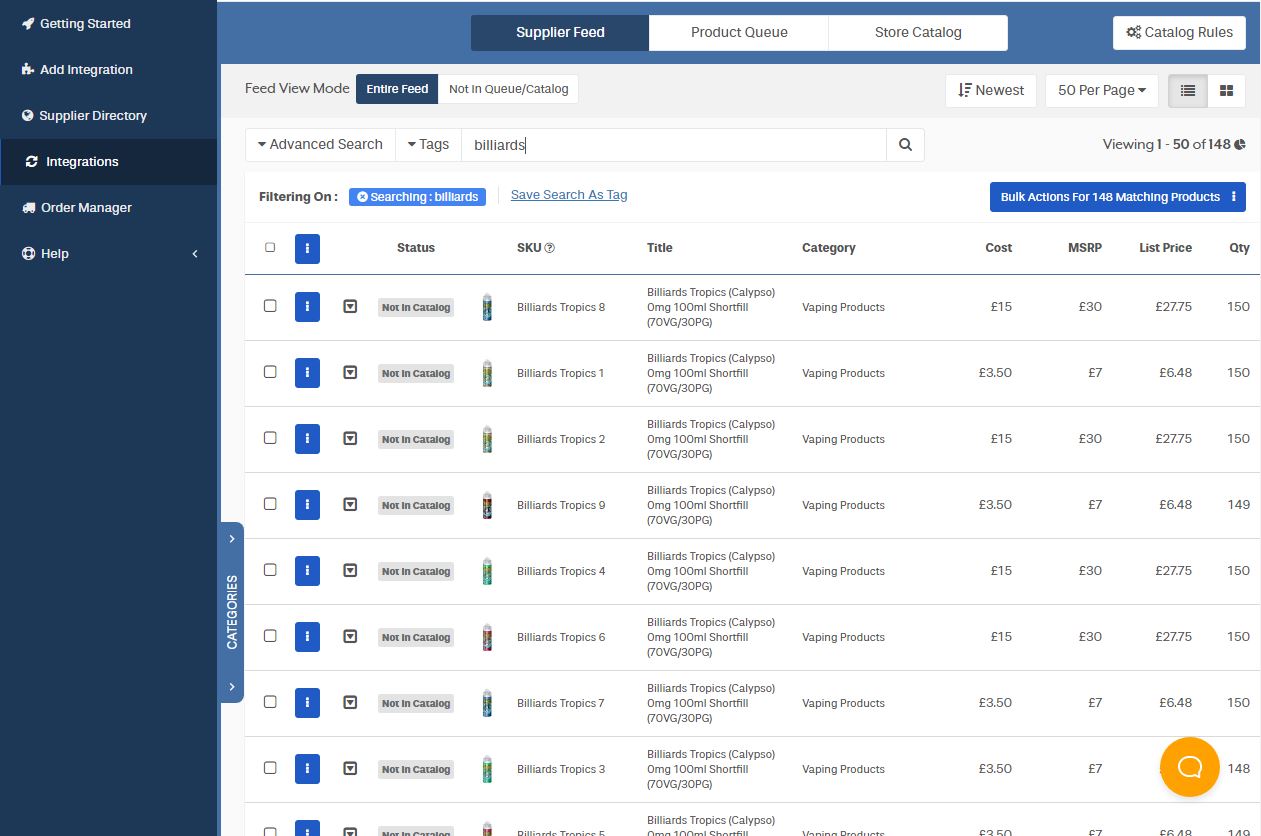Screen dimensions: 1261x836
Task: Open the actions menu for Billiards Tropics 7
Action: coord(307,703)
